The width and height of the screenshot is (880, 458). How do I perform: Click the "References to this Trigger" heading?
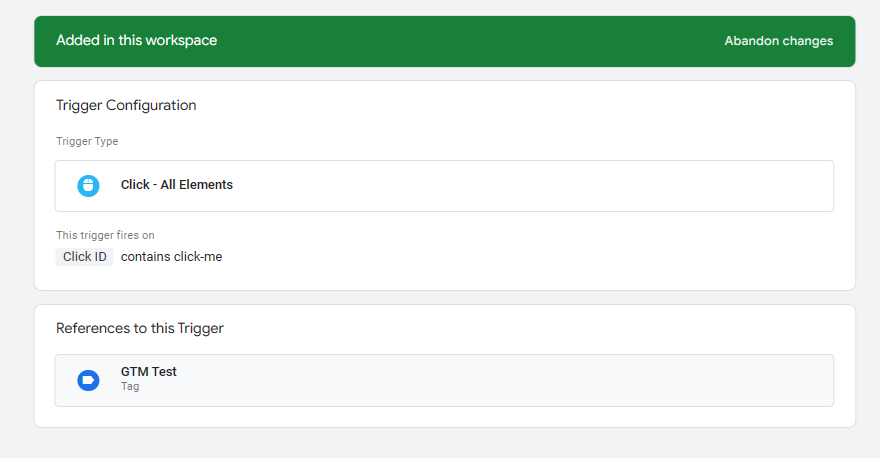coord(140,329)
